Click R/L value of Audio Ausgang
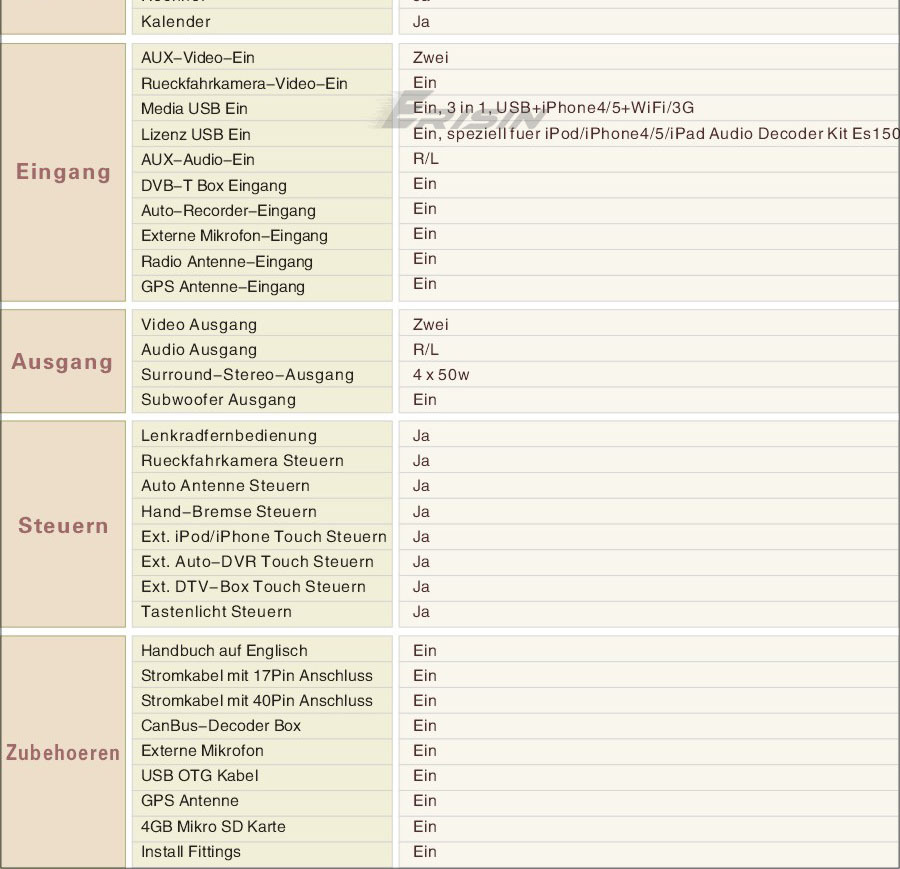 (425, 350)
